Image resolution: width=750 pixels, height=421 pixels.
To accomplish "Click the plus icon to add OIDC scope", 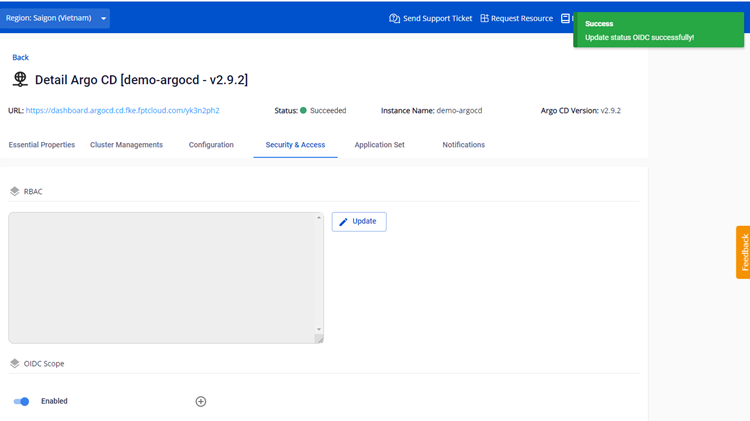I will 200,401.
